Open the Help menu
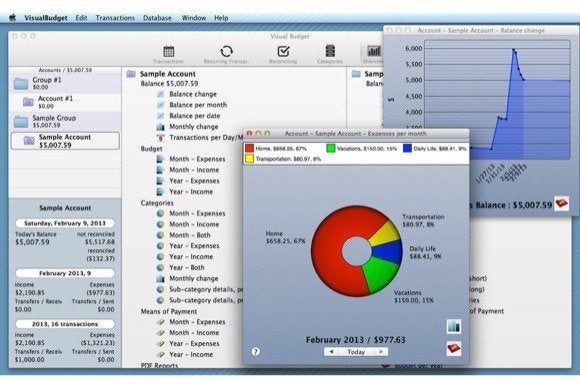The width and height of the screenshot is (580, 388). click(221, 18)
